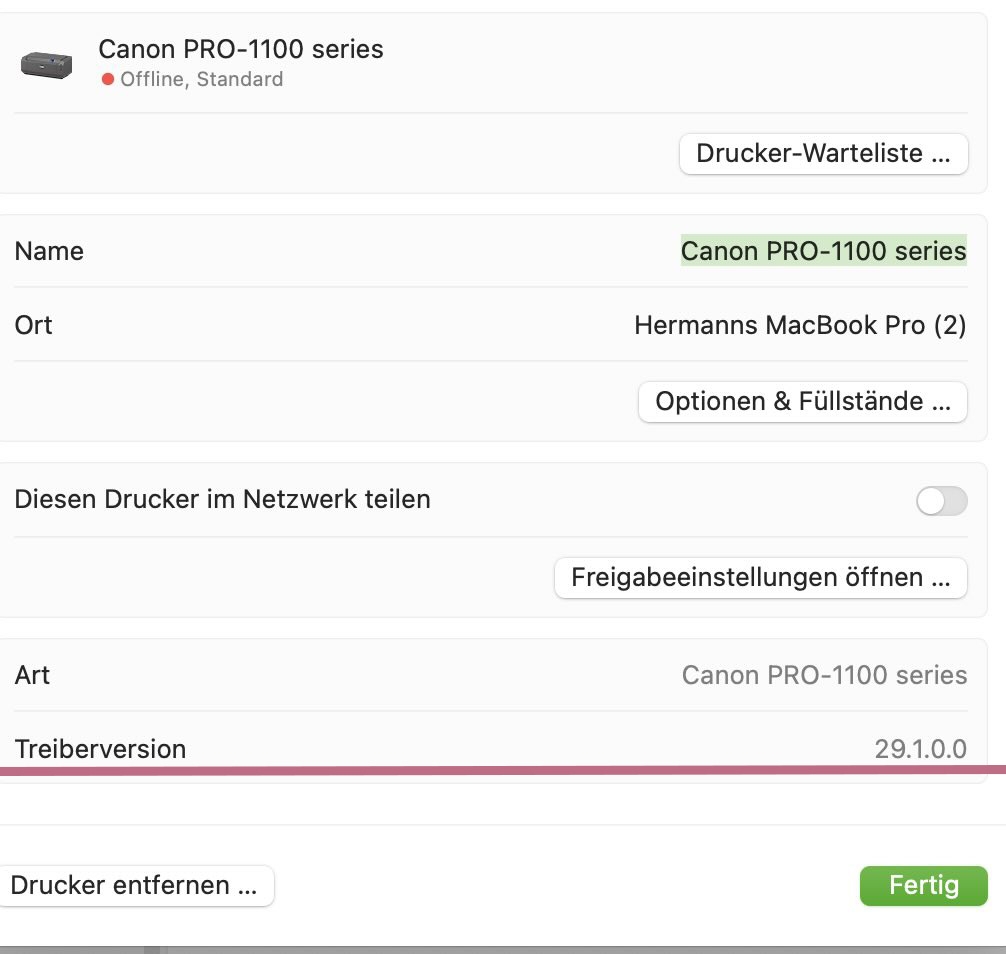The height and width of the screenshot is (954, 1006).
Task: Click the Art row label
Action: (x=32, y=675)
